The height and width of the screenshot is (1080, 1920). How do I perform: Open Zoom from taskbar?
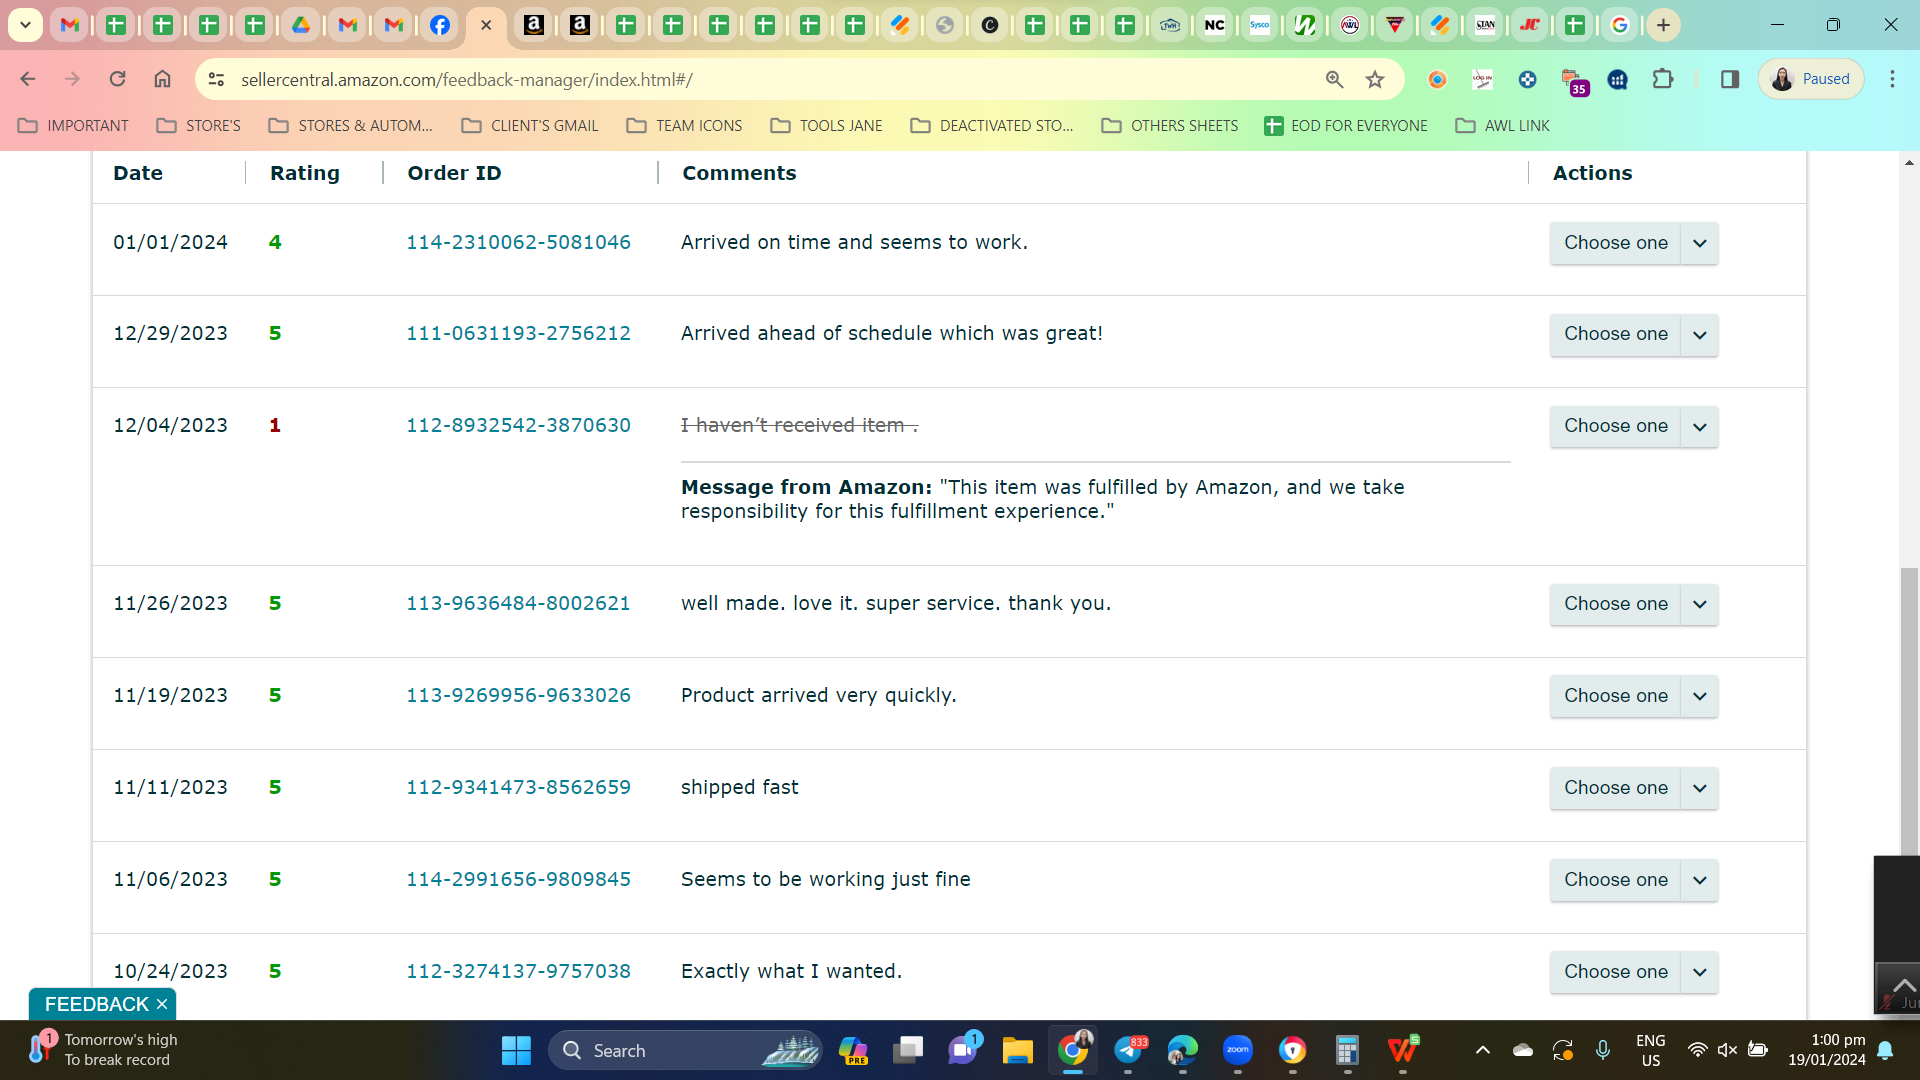click(x=1238, y=1050)
